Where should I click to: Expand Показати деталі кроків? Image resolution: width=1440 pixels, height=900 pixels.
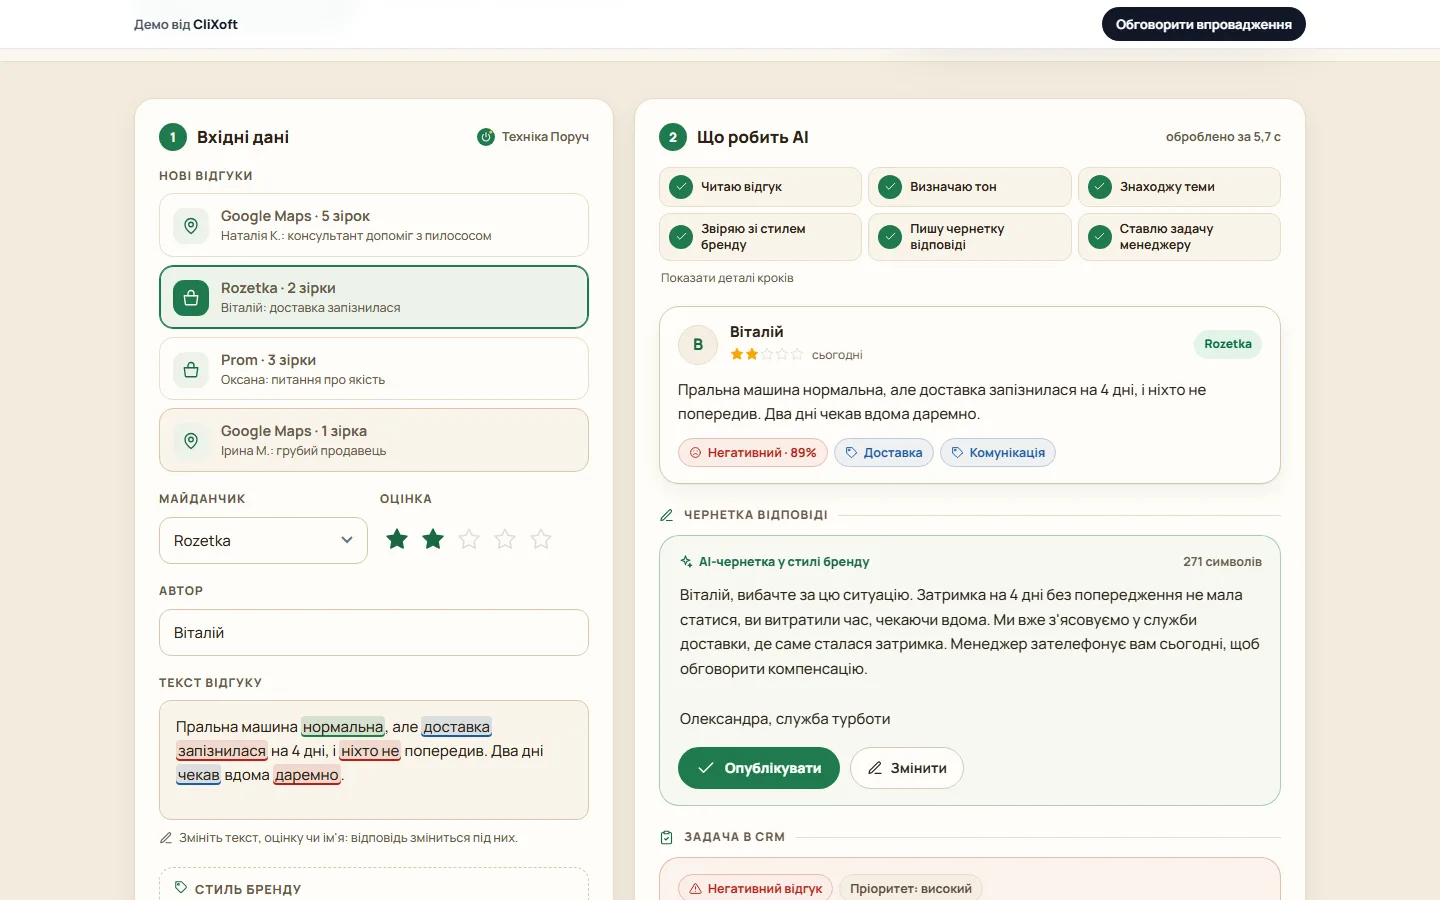727,278
